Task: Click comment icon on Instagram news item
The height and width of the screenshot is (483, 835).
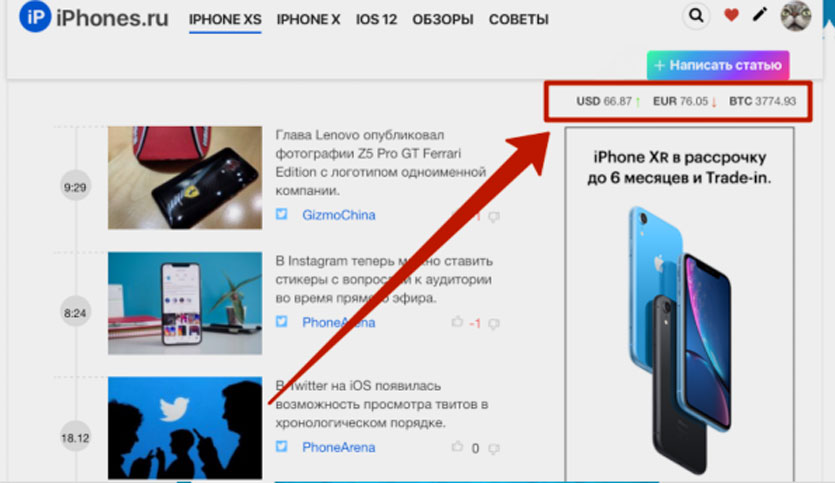Action: [x=494, y=323]
